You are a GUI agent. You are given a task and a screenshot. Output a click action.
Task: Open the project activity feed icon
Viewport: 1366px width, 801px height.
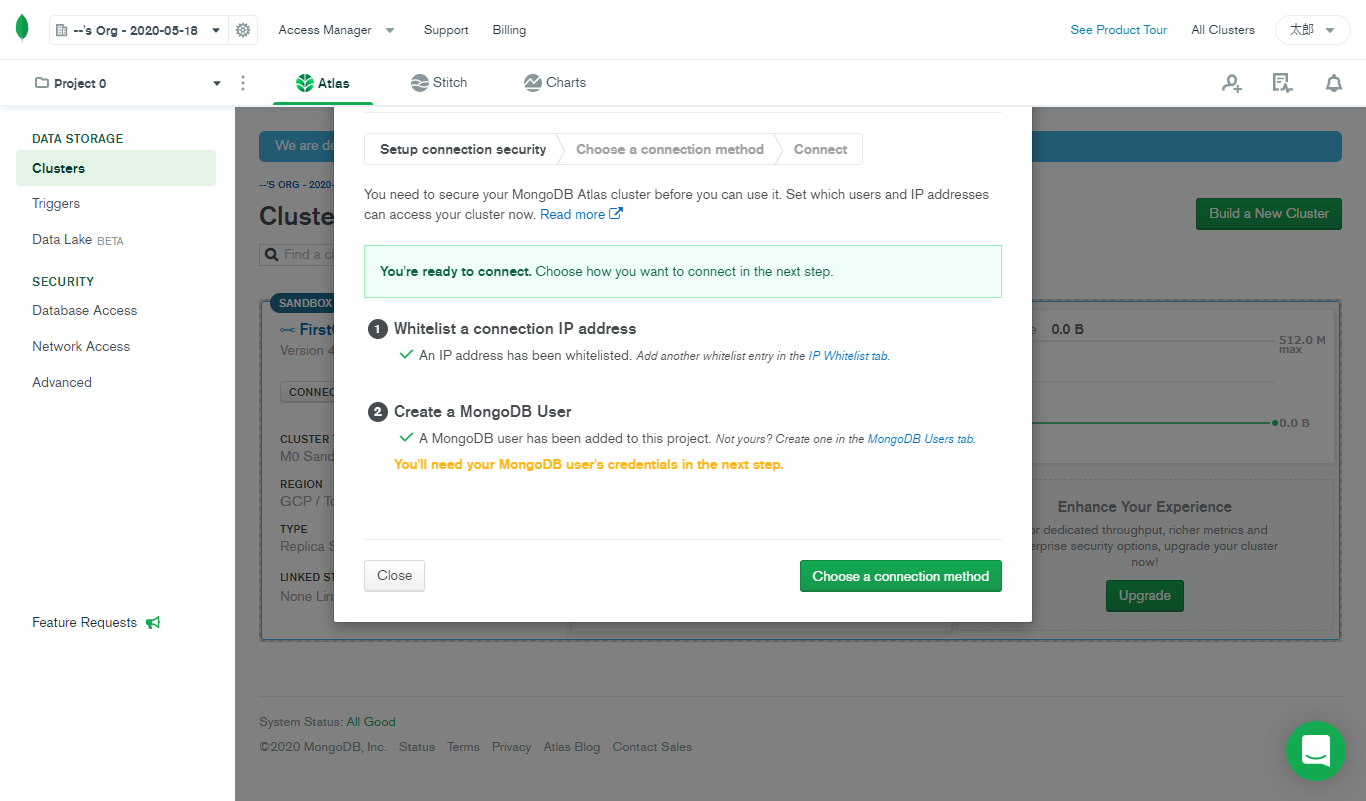tap(1282, 83)
